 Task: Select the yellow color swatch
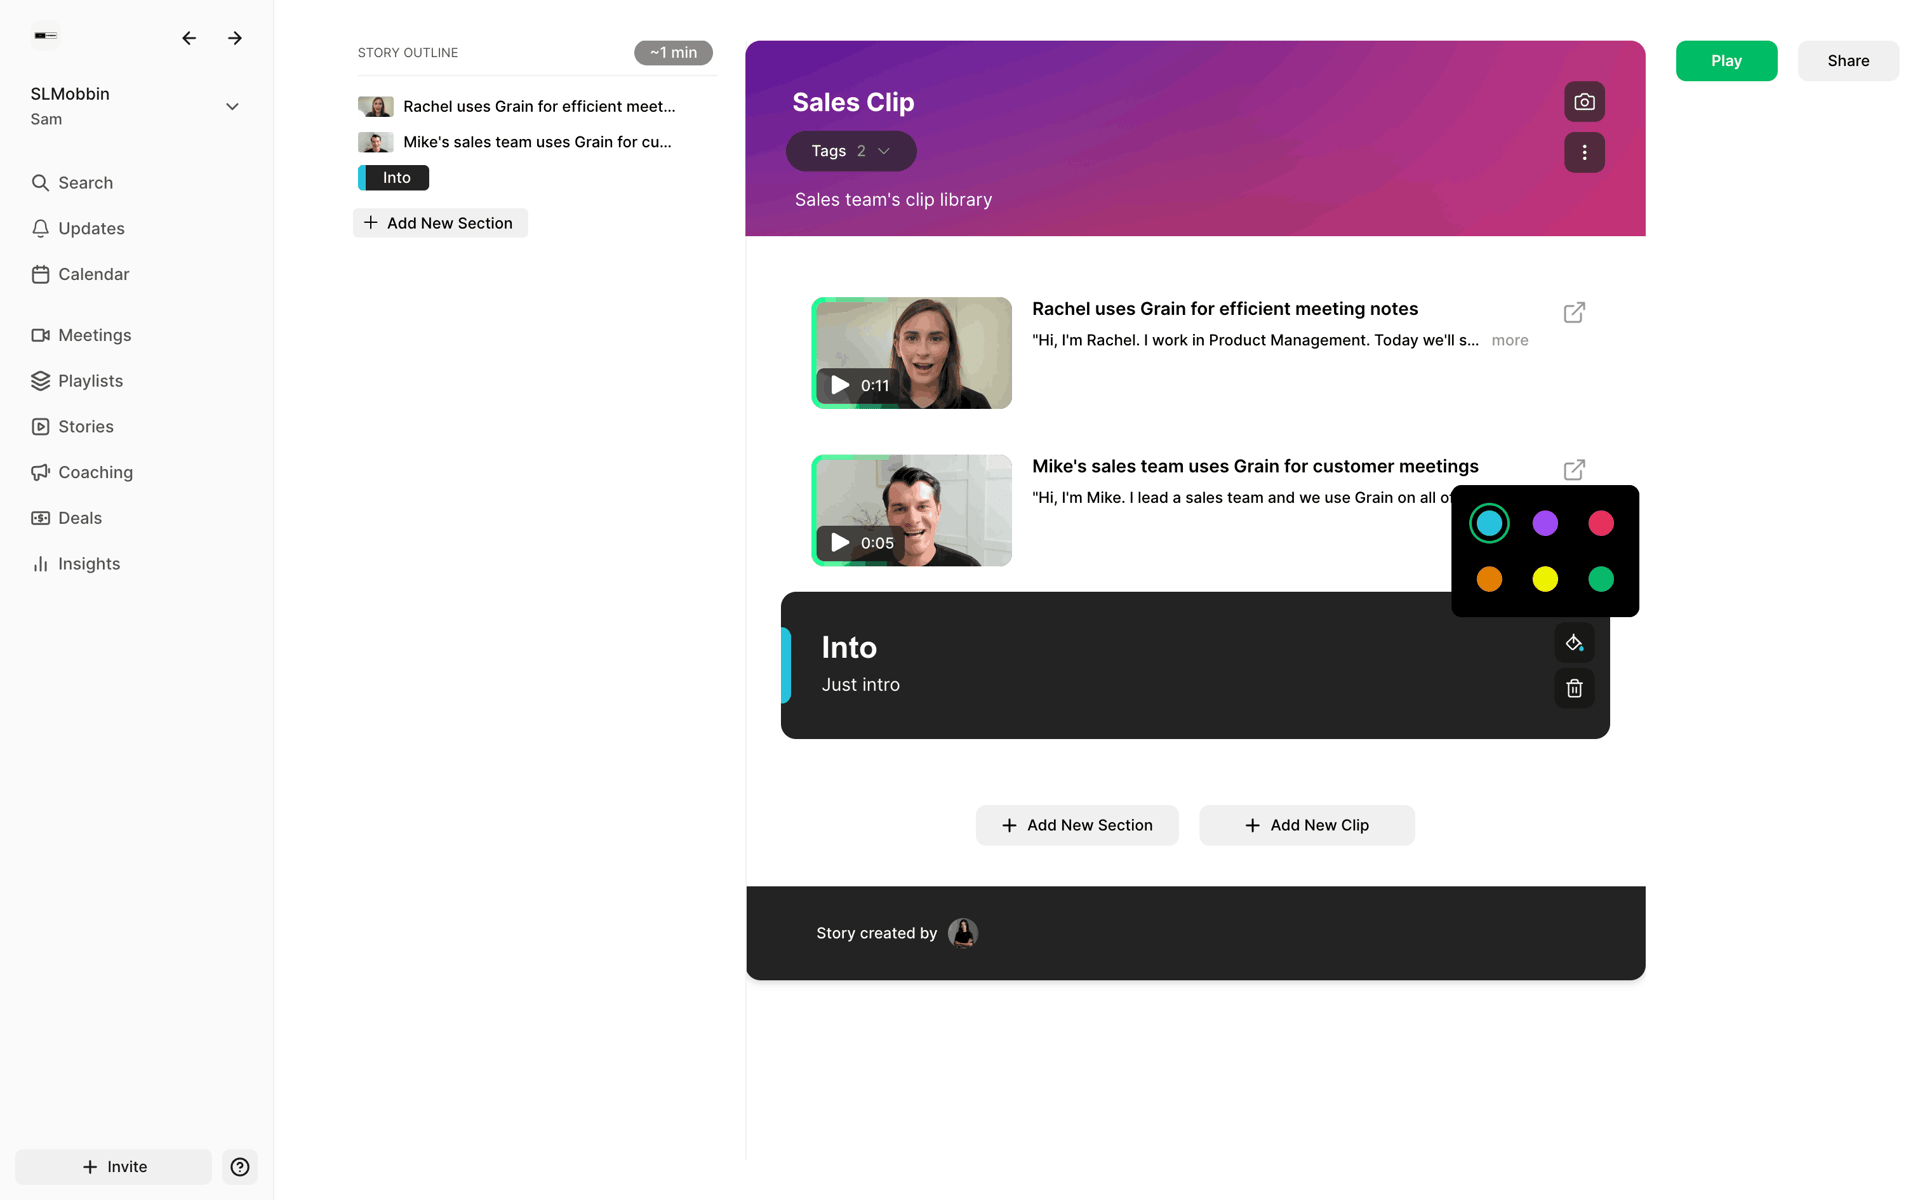click(x=1545, y=579)
